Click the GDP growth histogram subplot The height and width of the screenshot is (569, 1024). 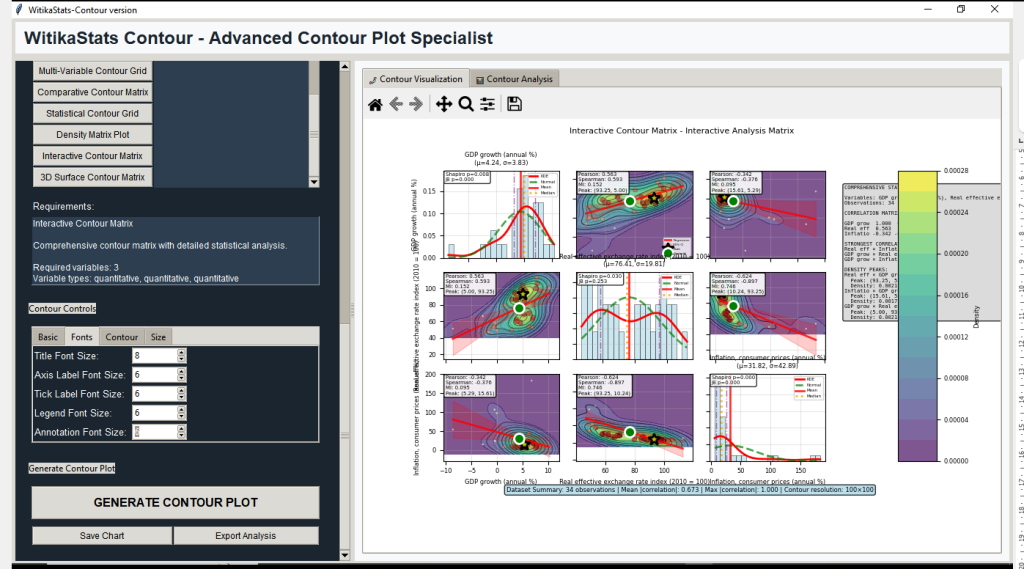point(502,215)
